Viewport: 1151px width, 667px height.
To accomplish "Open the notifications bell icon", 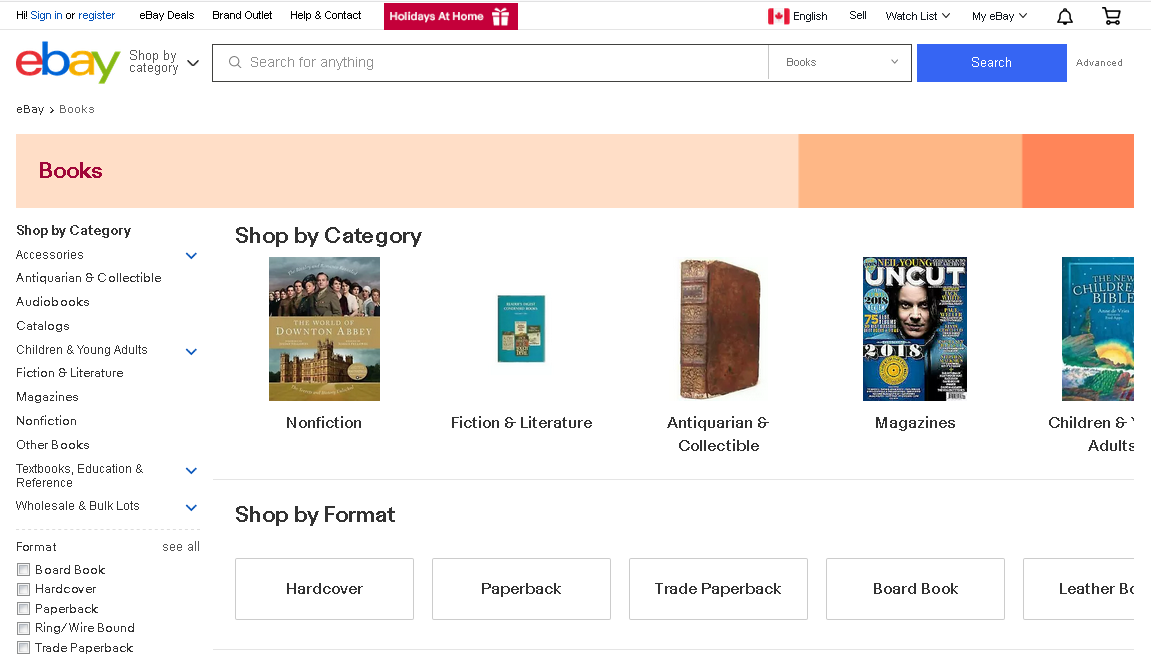I will 1065,16.
